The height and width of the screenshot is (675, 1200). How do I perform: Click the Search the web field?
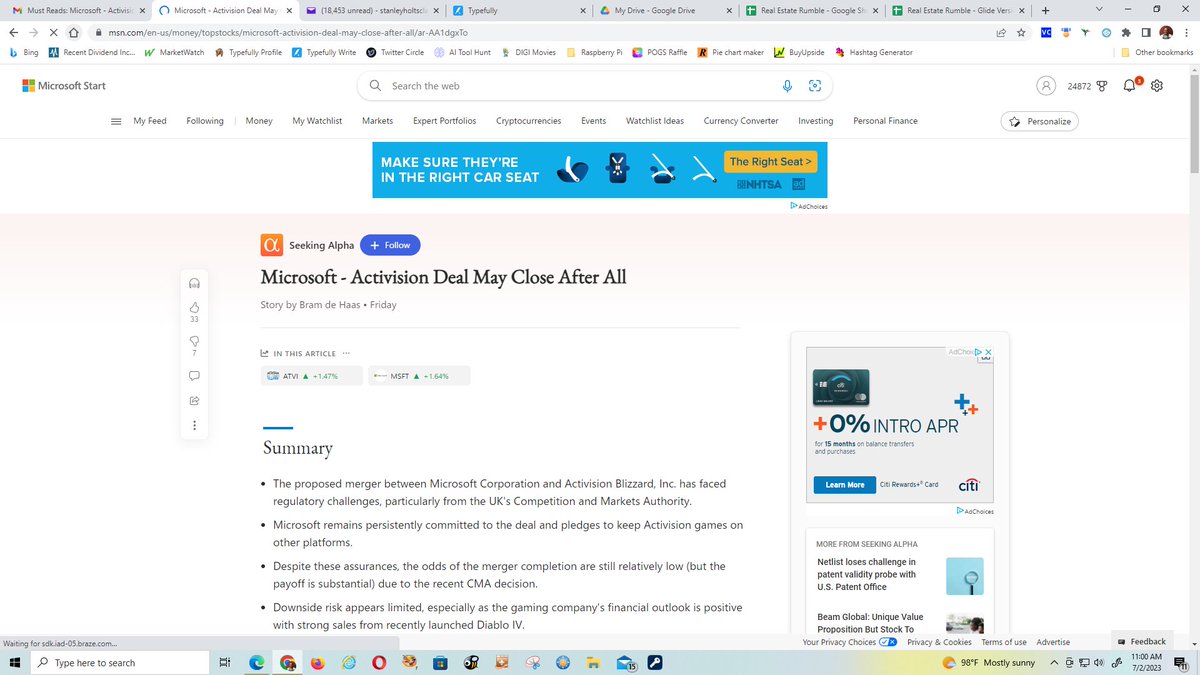pos(596,86)
